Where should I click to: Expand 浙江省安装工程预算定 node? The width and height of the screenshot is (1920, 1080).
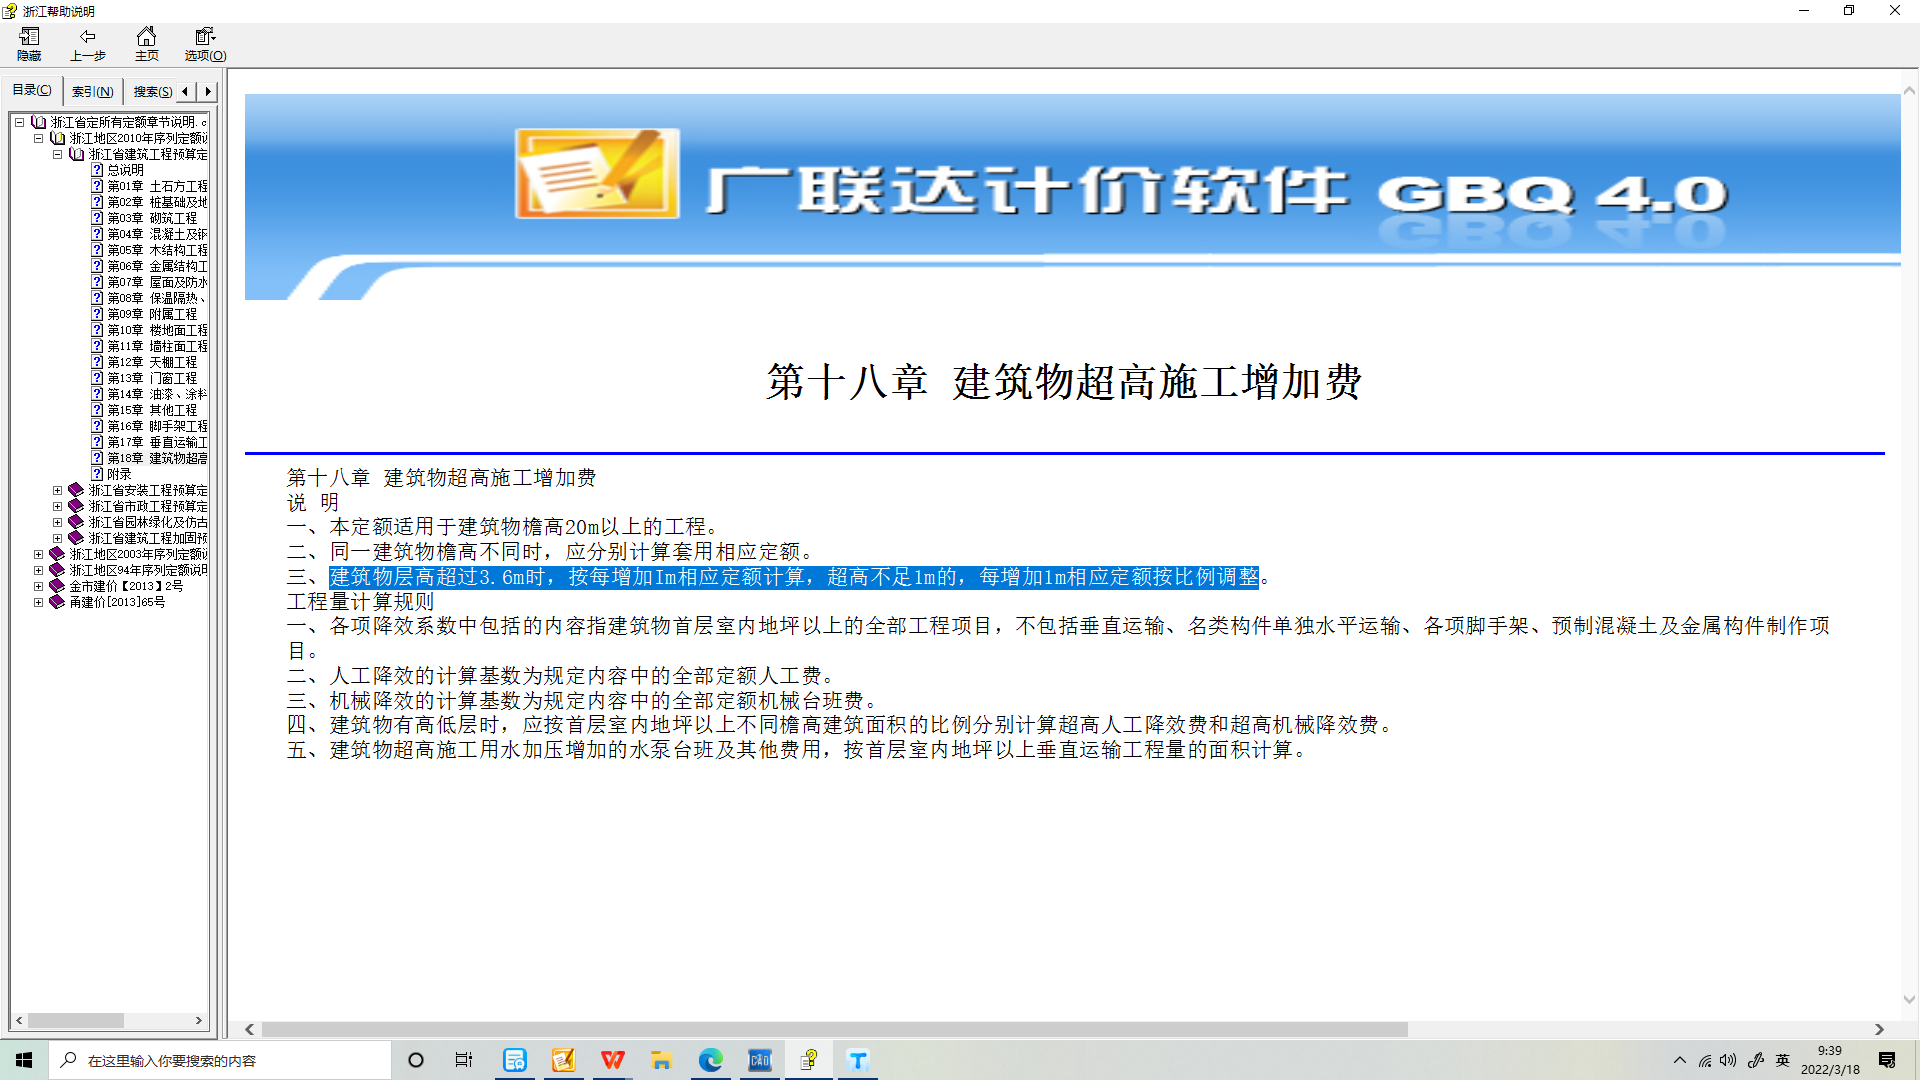(57, 490)
